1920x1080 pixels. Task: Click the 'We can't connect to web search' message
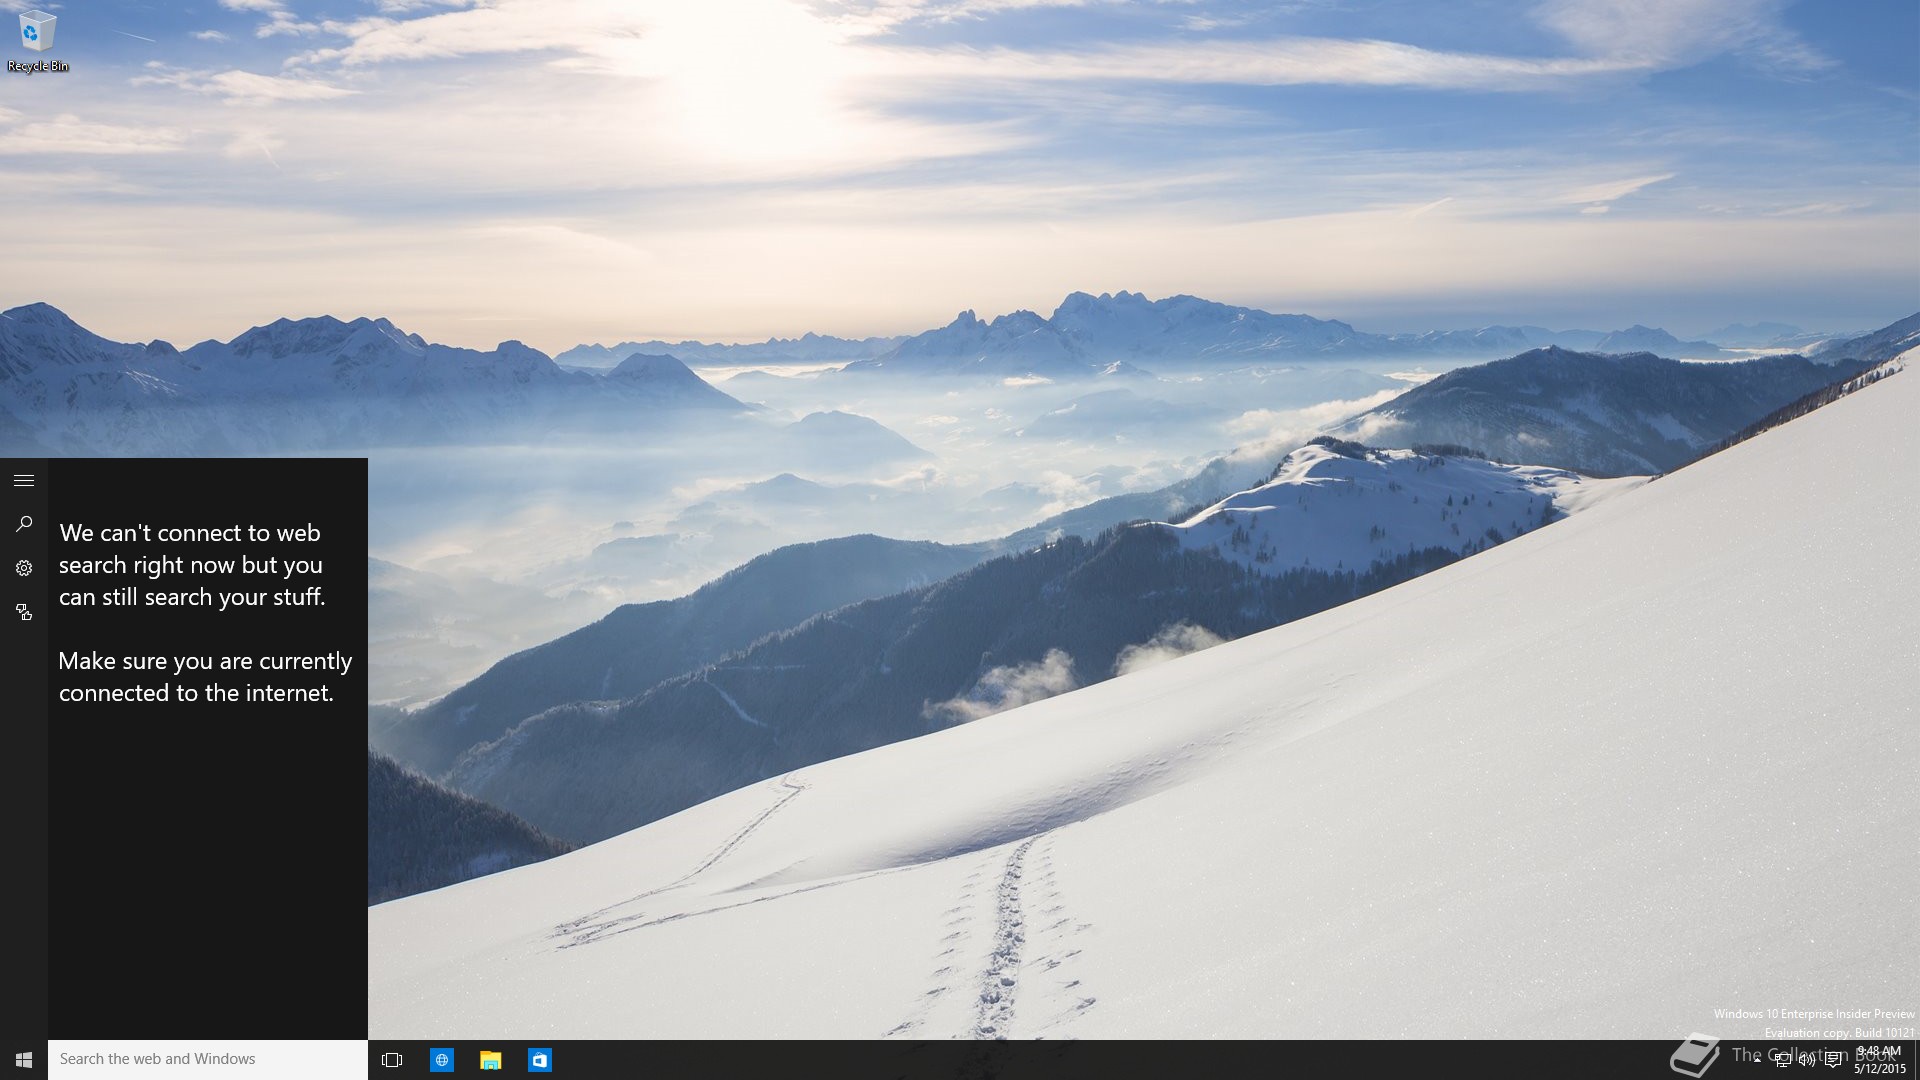(x=191, y=565)
